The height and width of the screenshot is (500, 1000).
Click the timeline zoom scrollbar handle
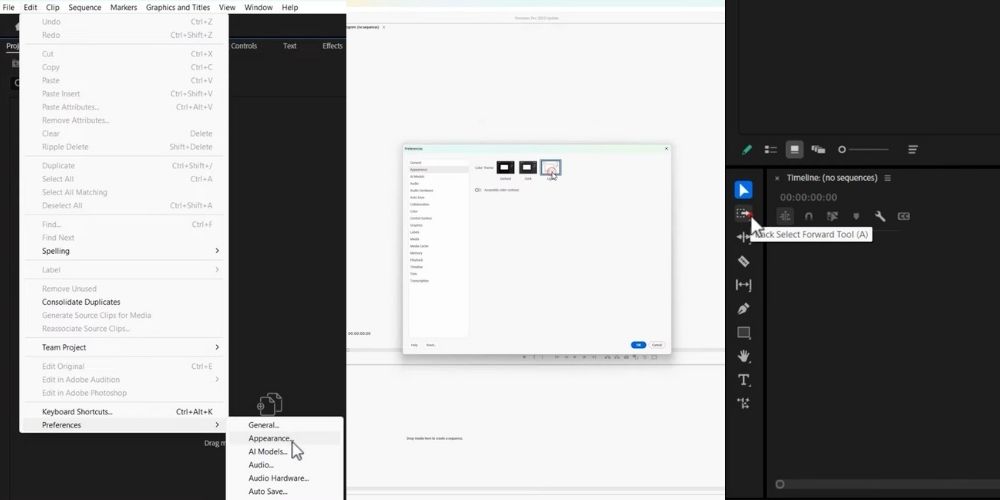(779, 484)
